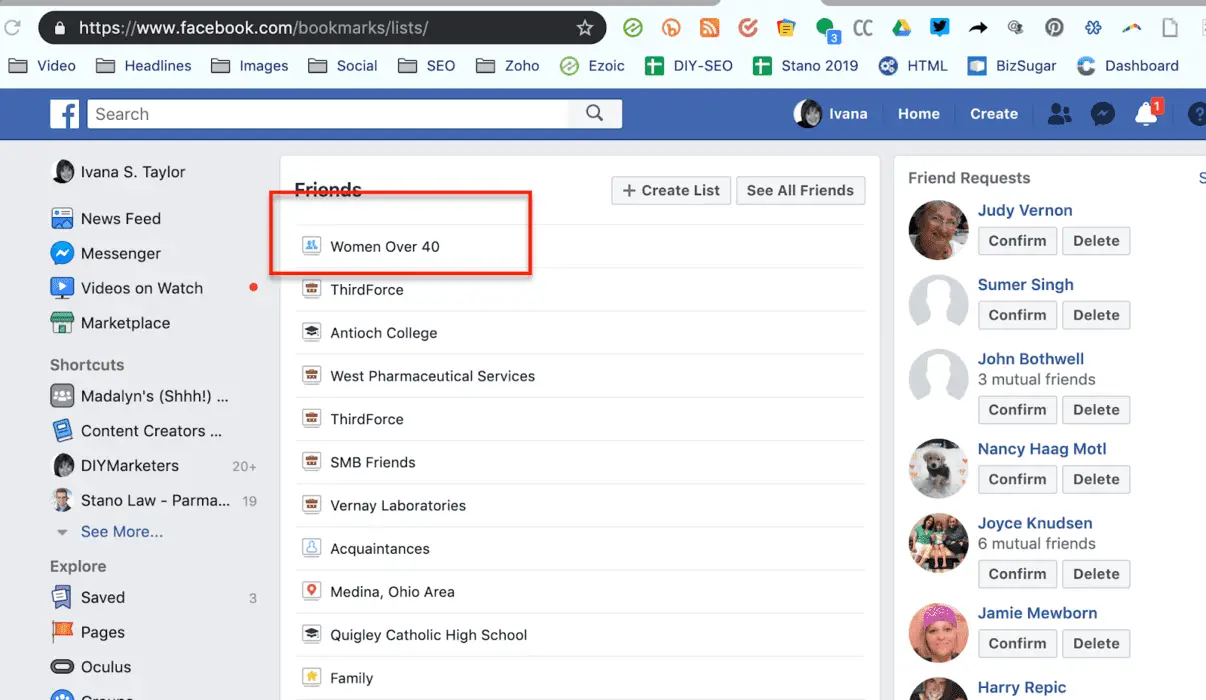
Task: Expand See More in Shortcuts
Action: tap(121, 532)
